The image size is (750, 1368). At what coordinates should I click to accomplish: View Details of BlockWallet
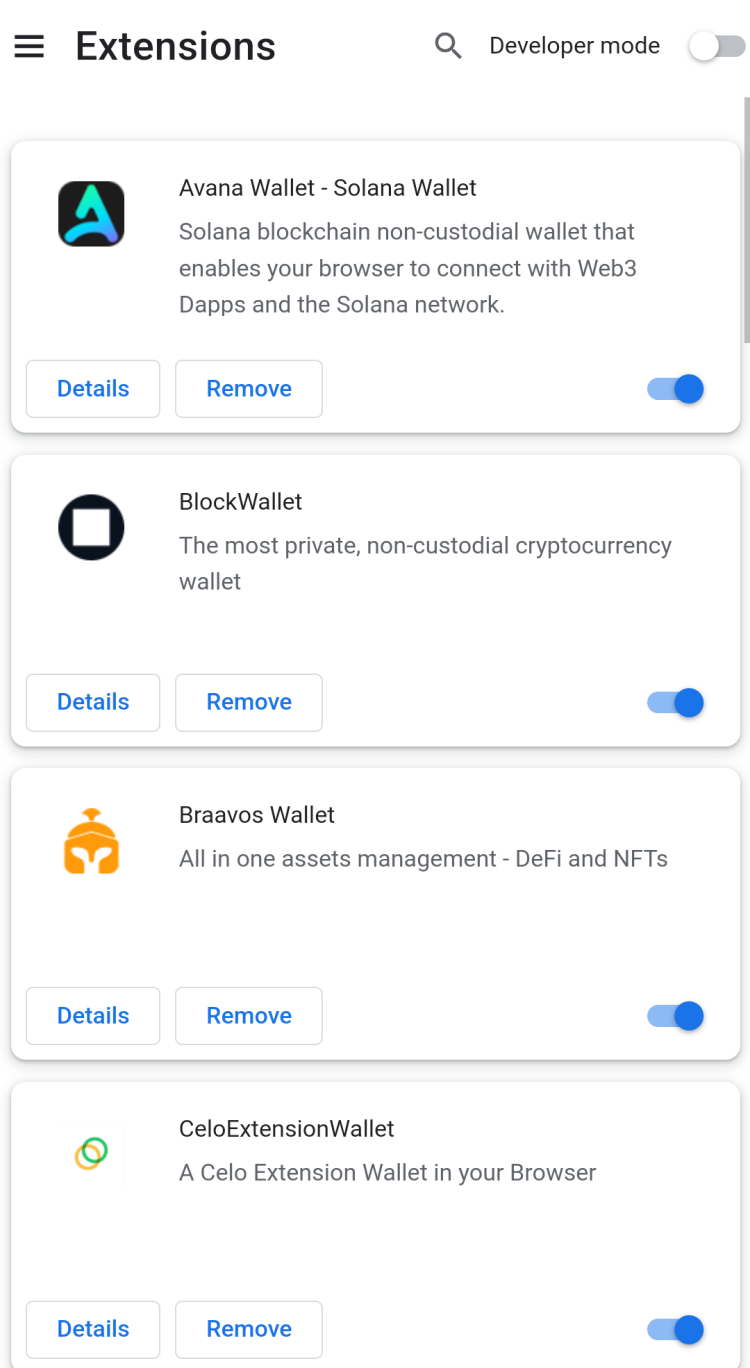click(93, 702)
